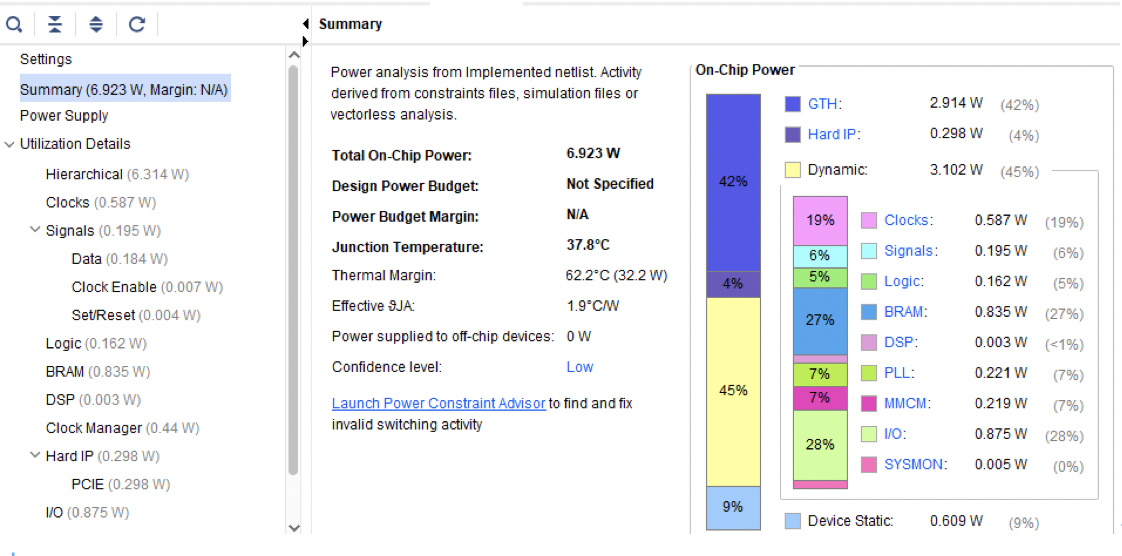Image resolution: width=1122 pixels, height=556 pixels.
Task: Click the 45% Dynamic bar segment
Action: (733, 391)
